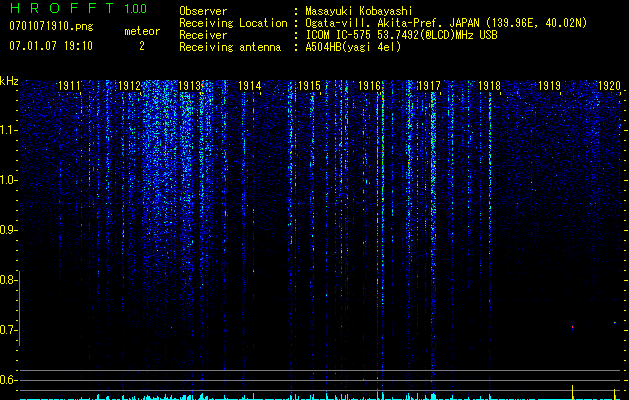Click the 1920 time marker
The image size is (629, 400).
pyautogui.click(x=609, y=86)
